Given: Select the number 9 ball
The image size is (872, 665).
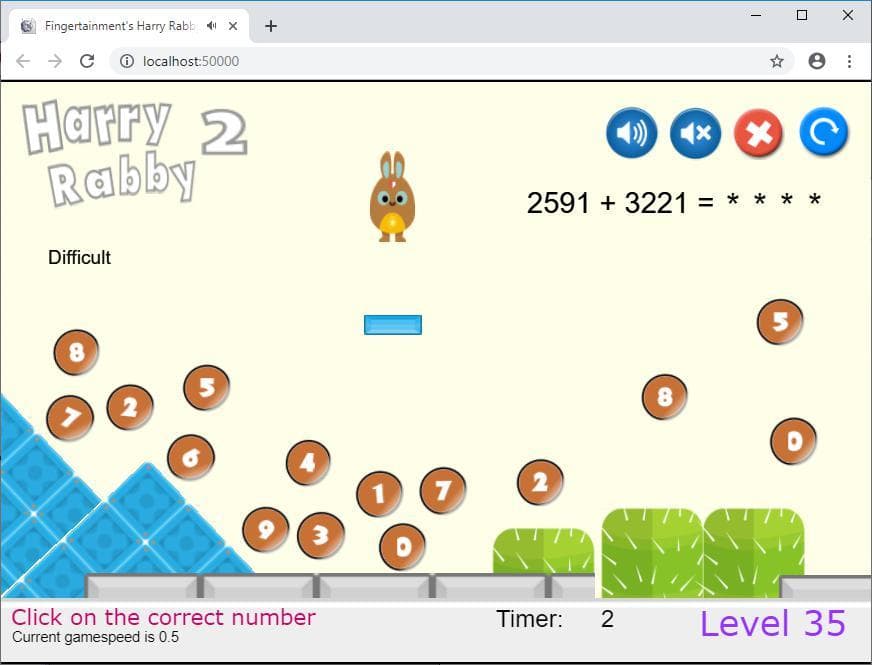Looking at the screenshot, I should [265, 529].
